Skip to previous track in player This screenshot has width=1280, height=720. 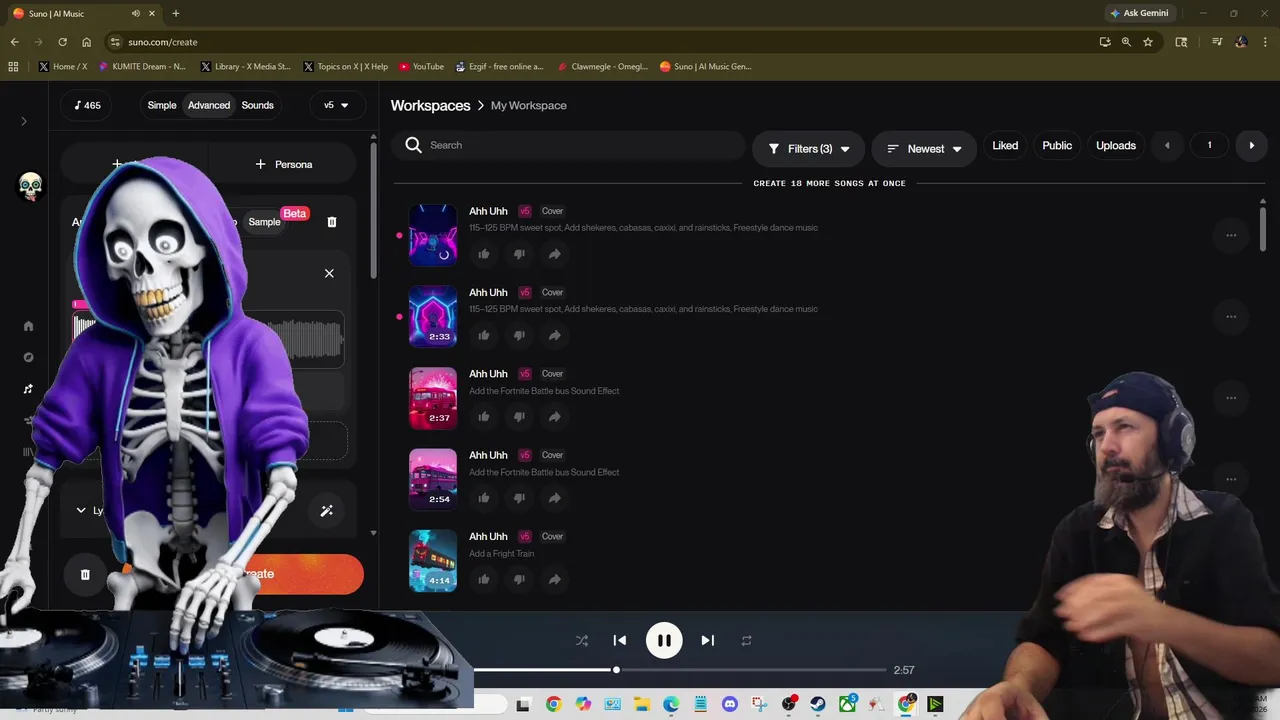click(x=620, y=640)
